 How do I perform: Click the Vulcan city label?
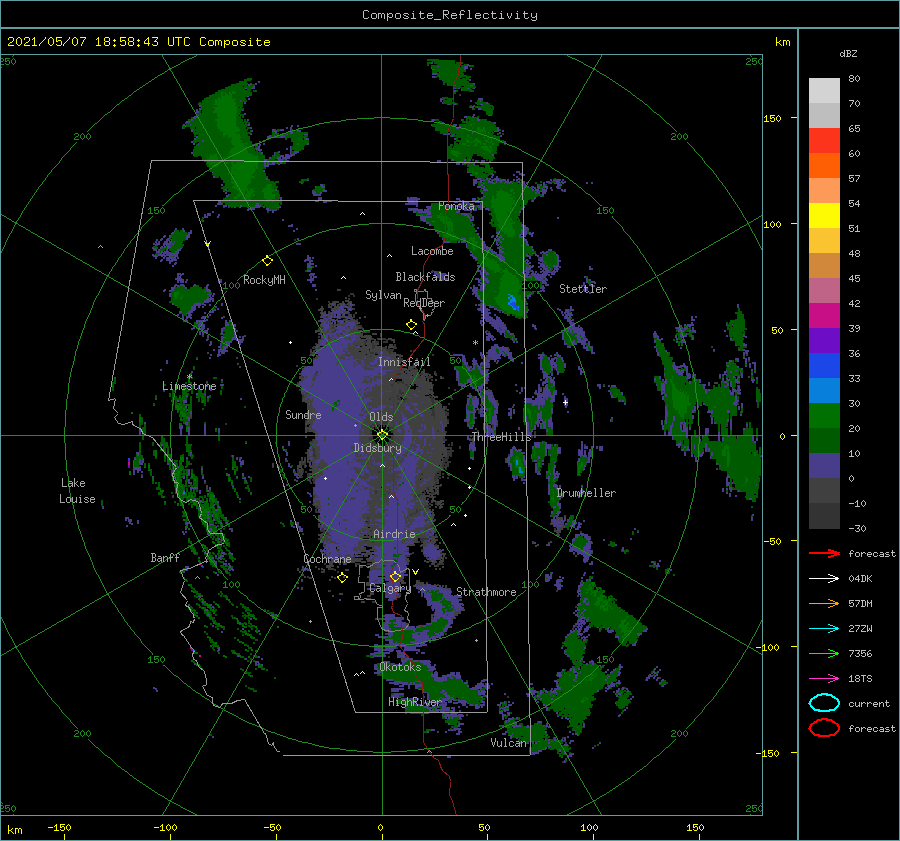[509, 743]
